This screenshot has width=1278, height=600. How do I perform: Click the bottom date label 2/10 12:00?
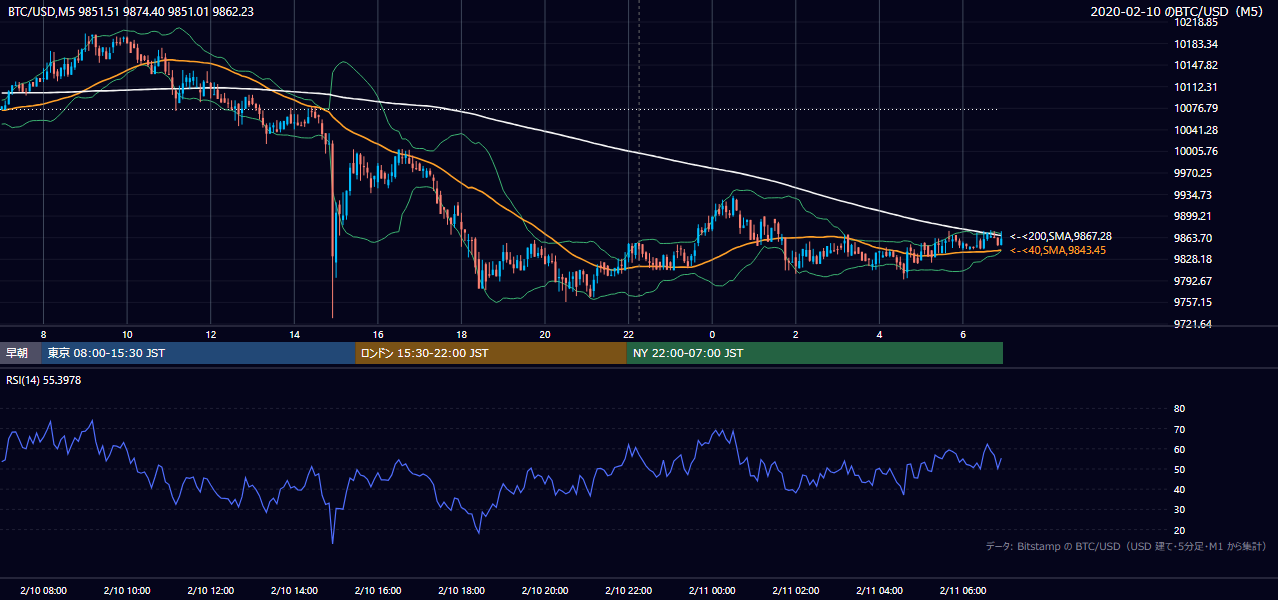point(210,590)
